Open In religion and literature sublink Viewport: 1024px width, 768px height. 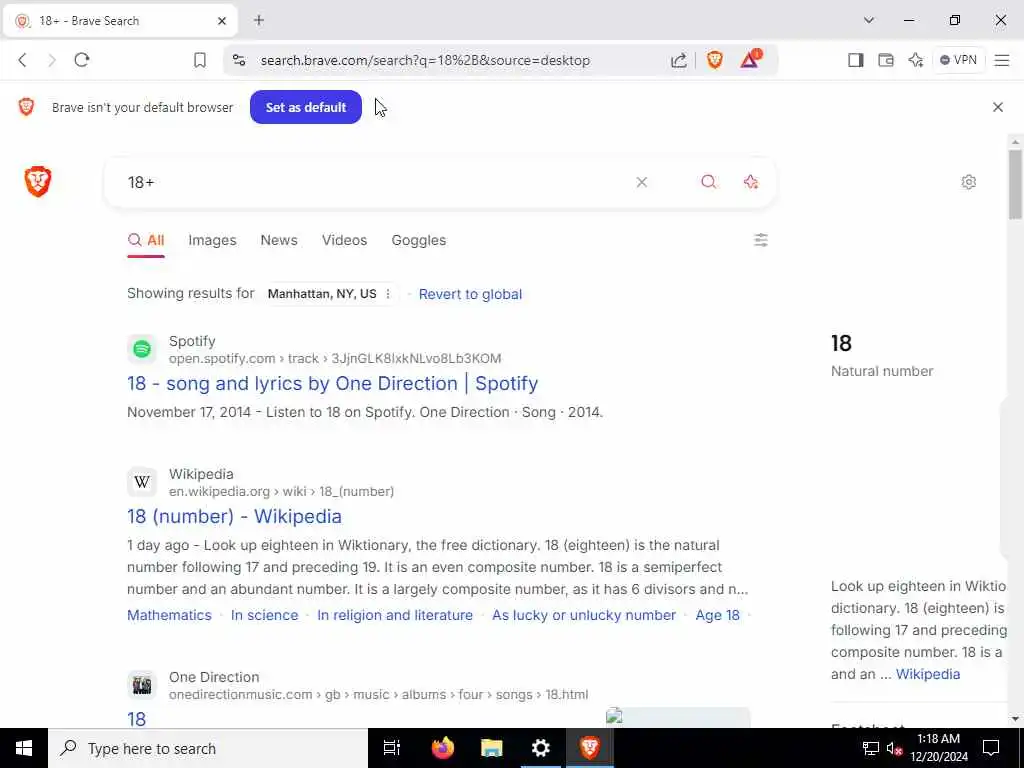click(x=395, y=615)
